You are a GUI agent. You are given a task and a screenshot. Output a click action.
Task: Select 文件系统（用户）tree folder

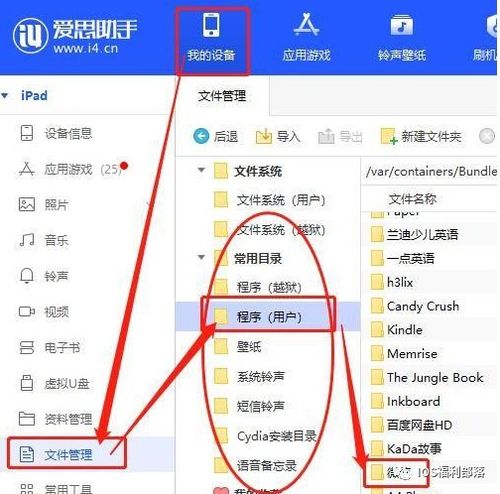click(269, 200)
